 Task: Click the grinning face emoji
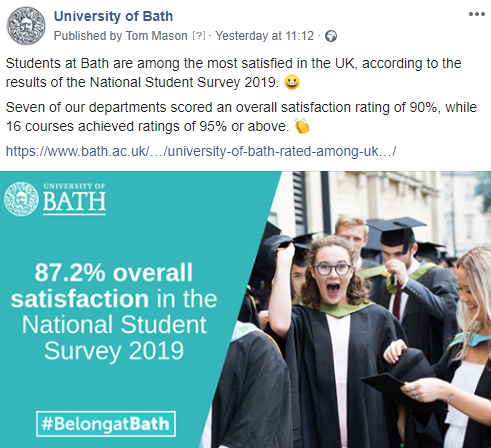click(x=292, y=82)
